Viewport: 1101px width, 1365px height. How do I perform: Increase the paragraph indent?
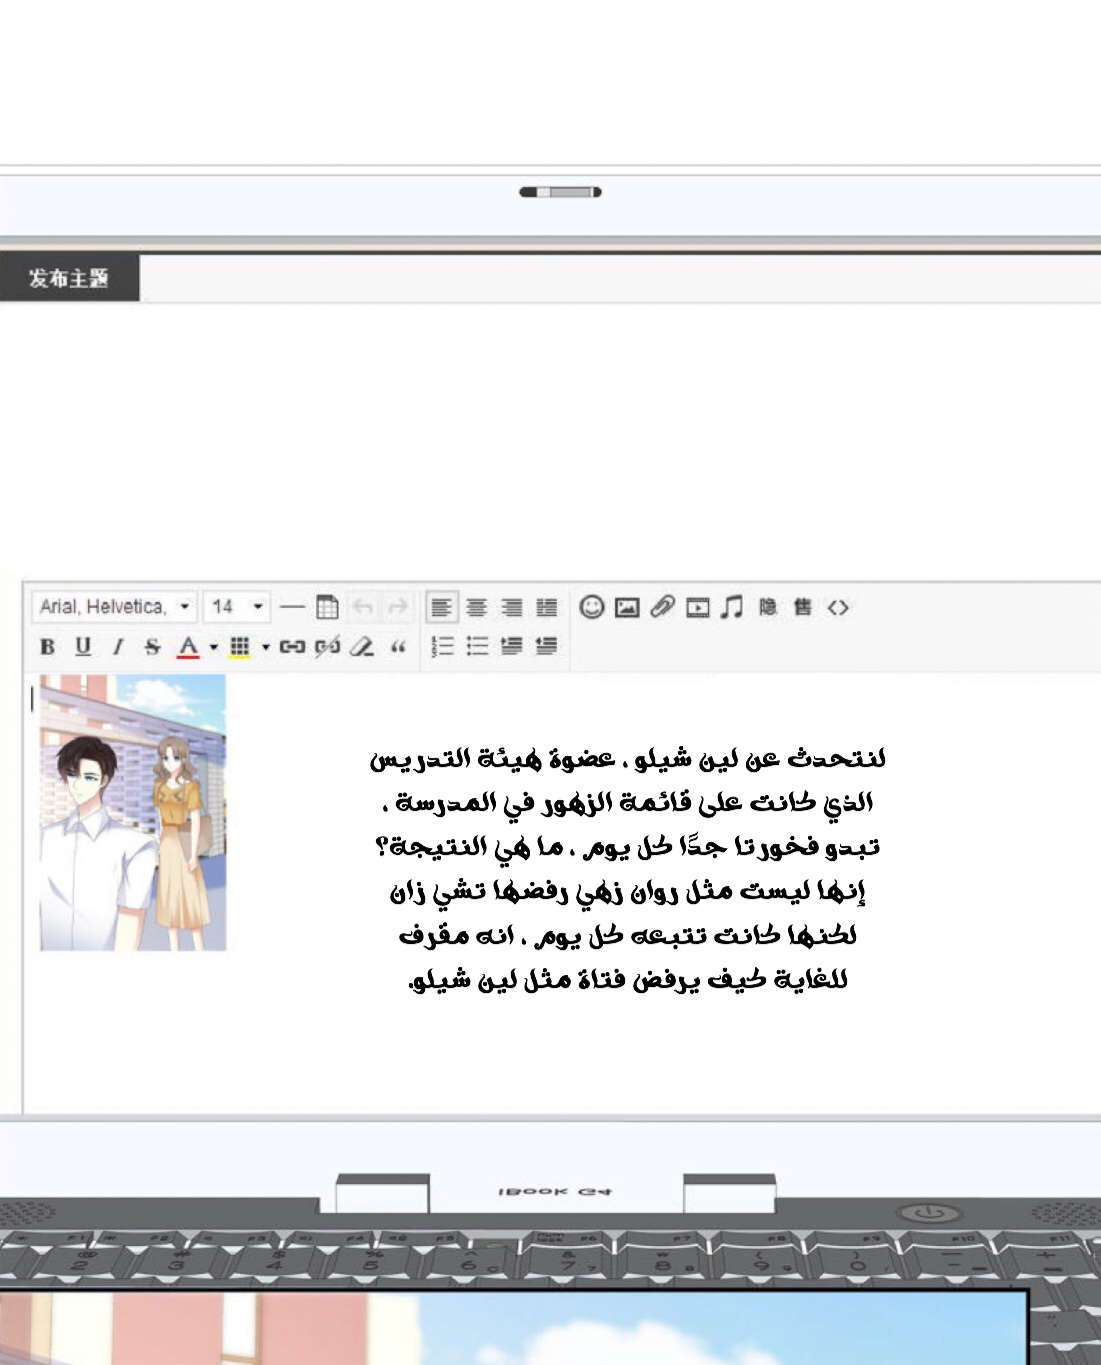click(512, 646)
